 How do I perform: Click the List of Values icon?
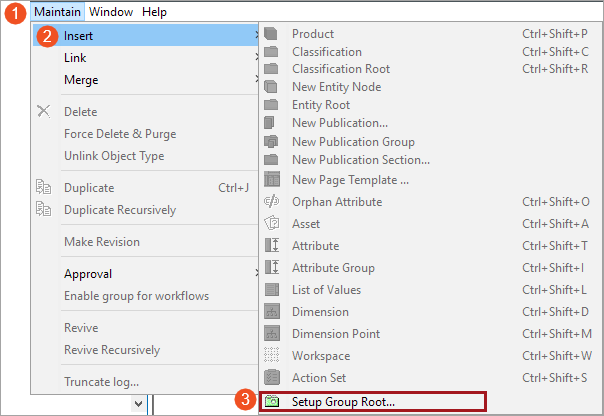pyautogui.click(x=272, y=289)
